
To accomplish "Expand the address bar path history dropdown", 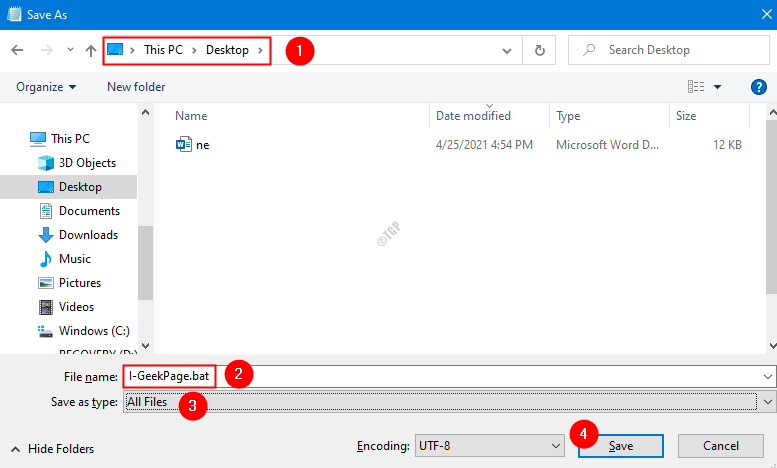I will pyautogui.click(x=507, y=50).
